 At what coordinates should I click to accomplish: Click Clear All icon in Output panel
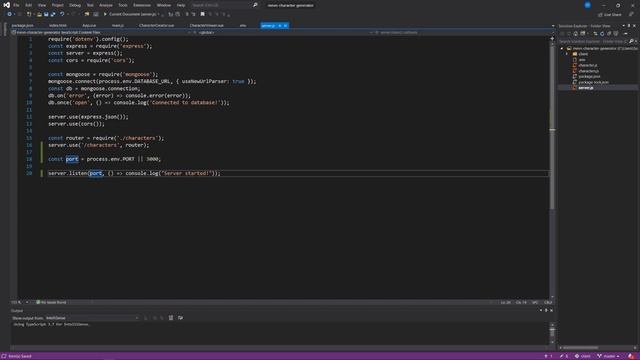pyautogui.click(x=171, y=318)
